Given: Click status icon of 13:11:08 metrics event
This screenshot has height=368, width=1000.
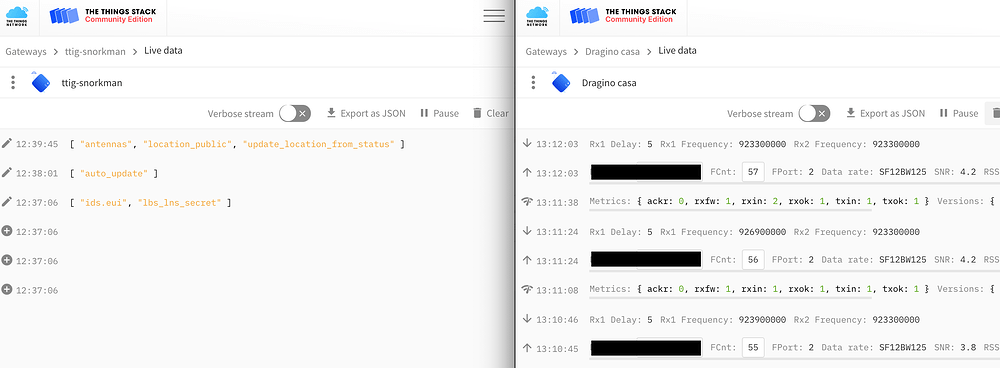Looking at the screenshot, I should point(527,289).
